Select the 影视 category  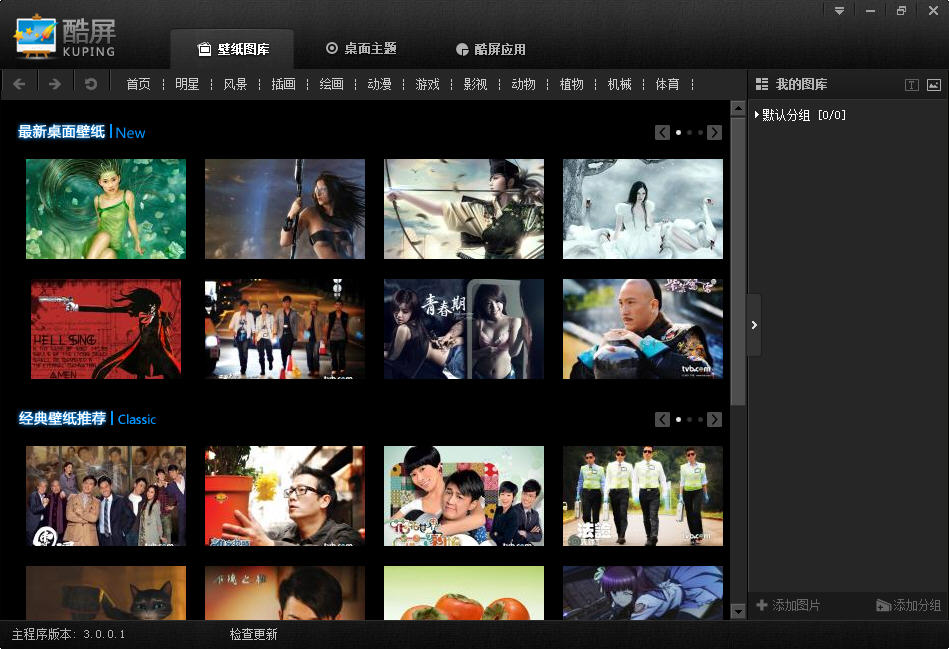pos(475,84)
